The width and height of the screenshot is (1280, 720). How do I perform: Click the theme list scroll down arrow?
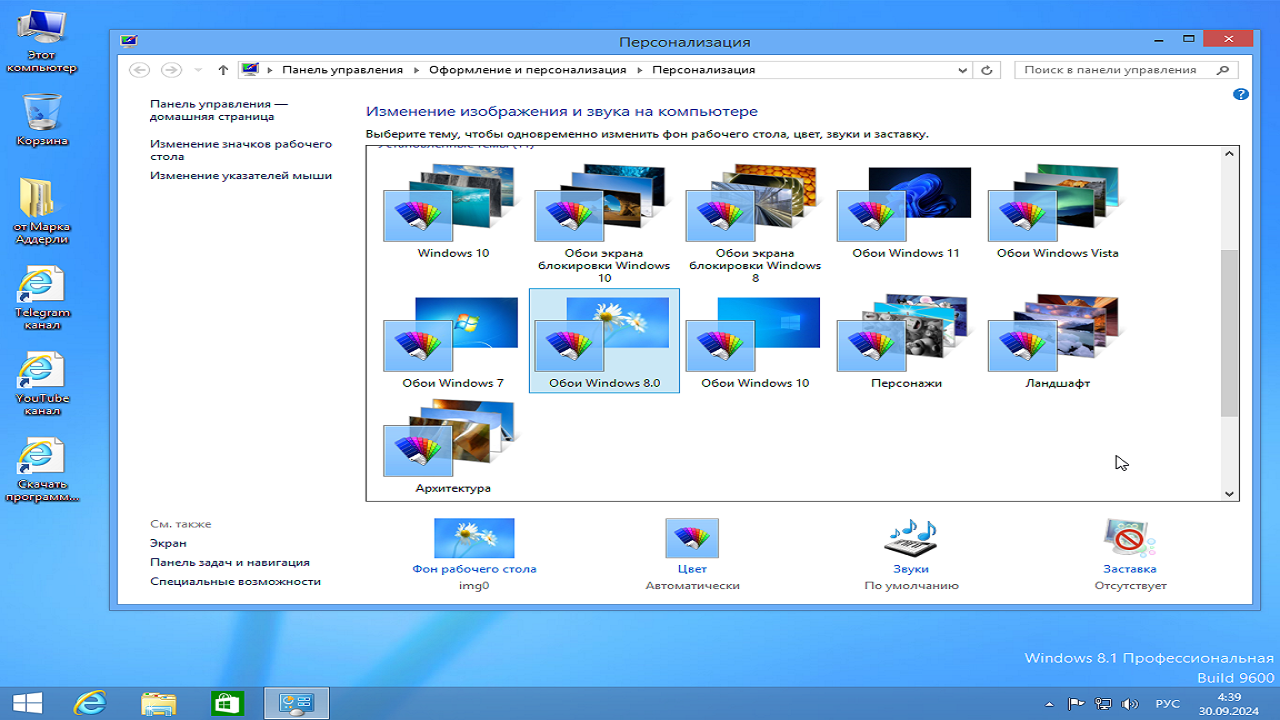(x=1230, y=493)
